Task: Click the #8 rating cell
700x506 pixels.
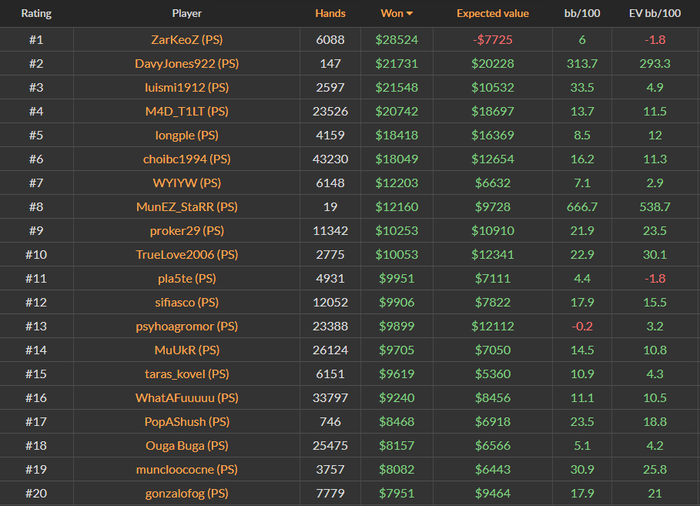Action: 36,207
